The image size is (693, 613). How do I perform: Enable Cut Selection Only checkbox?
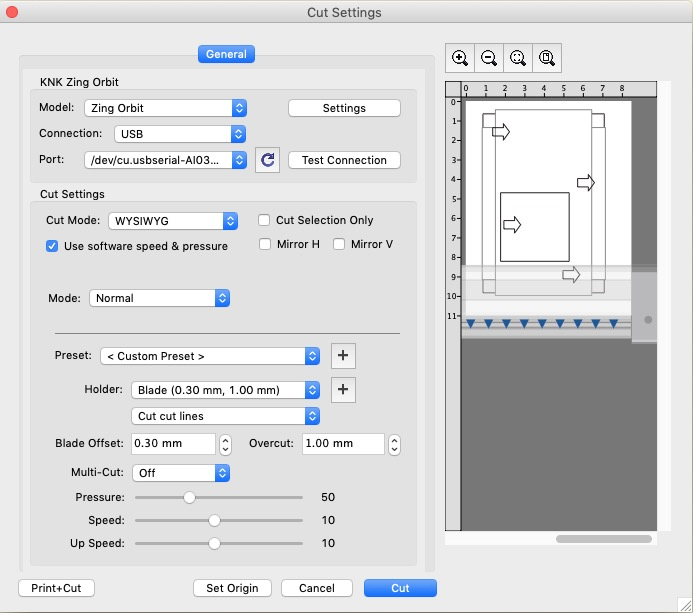click(x=264, y=220)
